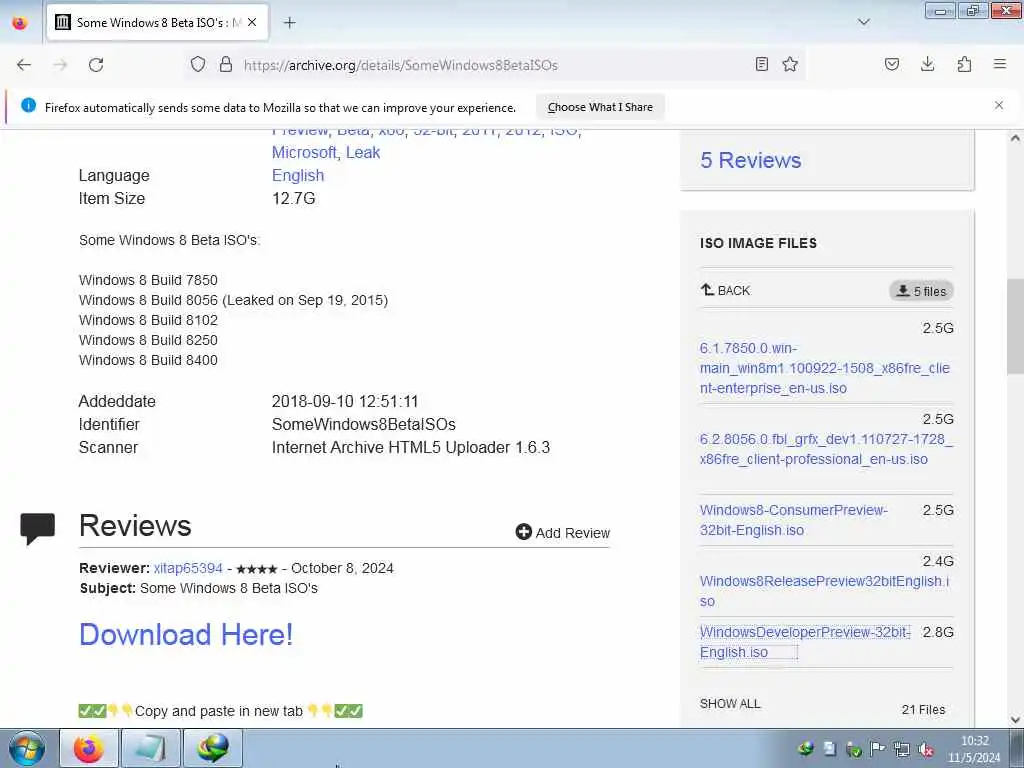Download all via the 5 files button
Image resolution: width=1024 pixels, height=768 pixels.
(x=921, y=291)
